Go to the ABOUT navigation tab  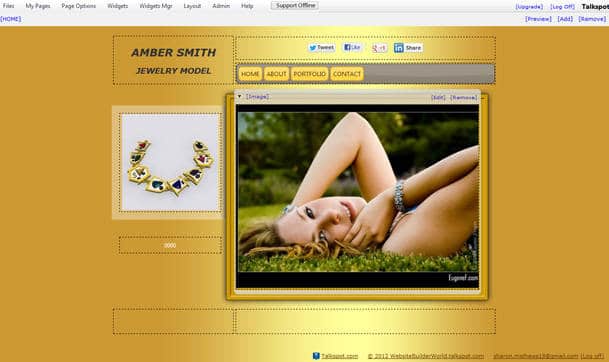(x=277, y=74)
